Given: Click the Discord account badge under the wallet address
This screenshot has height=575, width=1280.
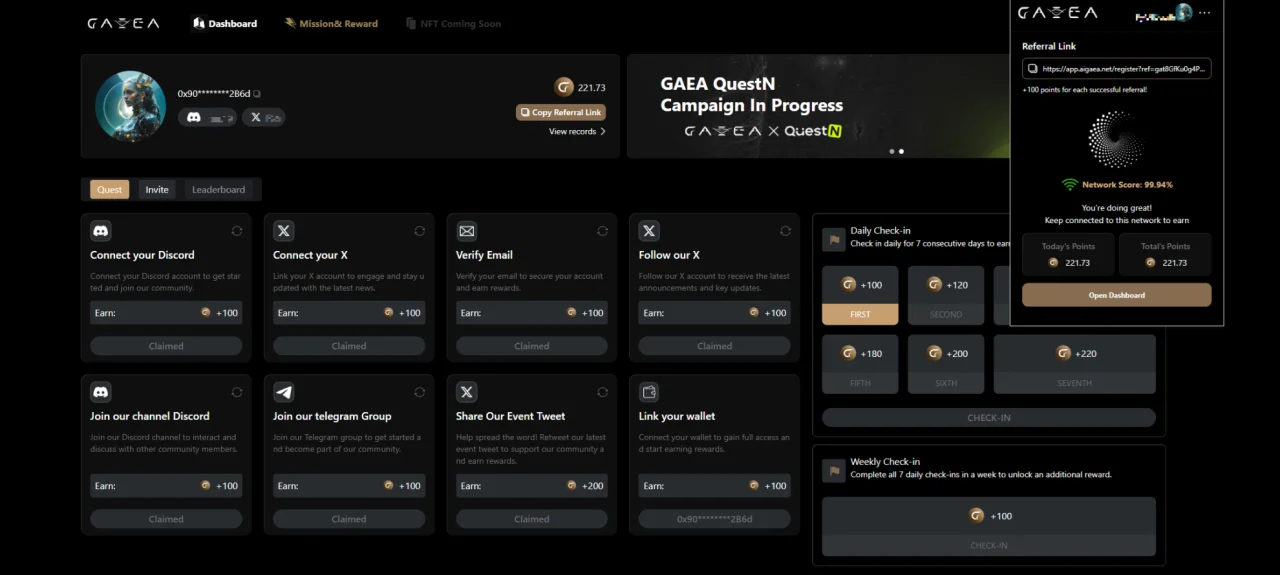Looking at the screenshot, I should [x=207, y=117].
